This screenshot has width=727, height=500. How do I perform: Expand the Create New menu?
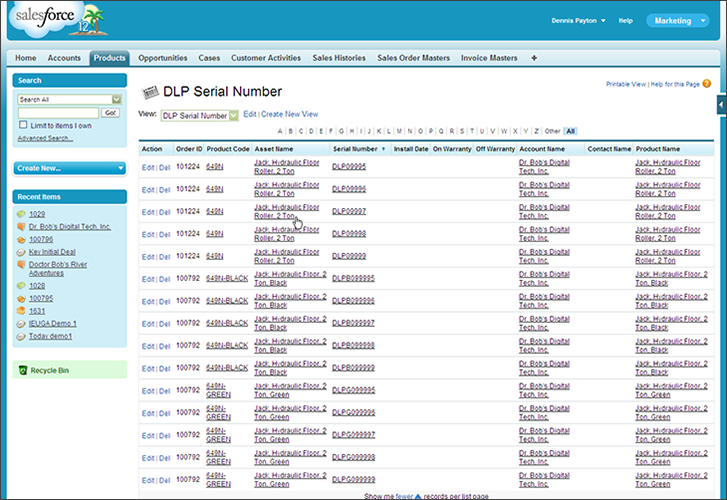[x=70, y=168]
